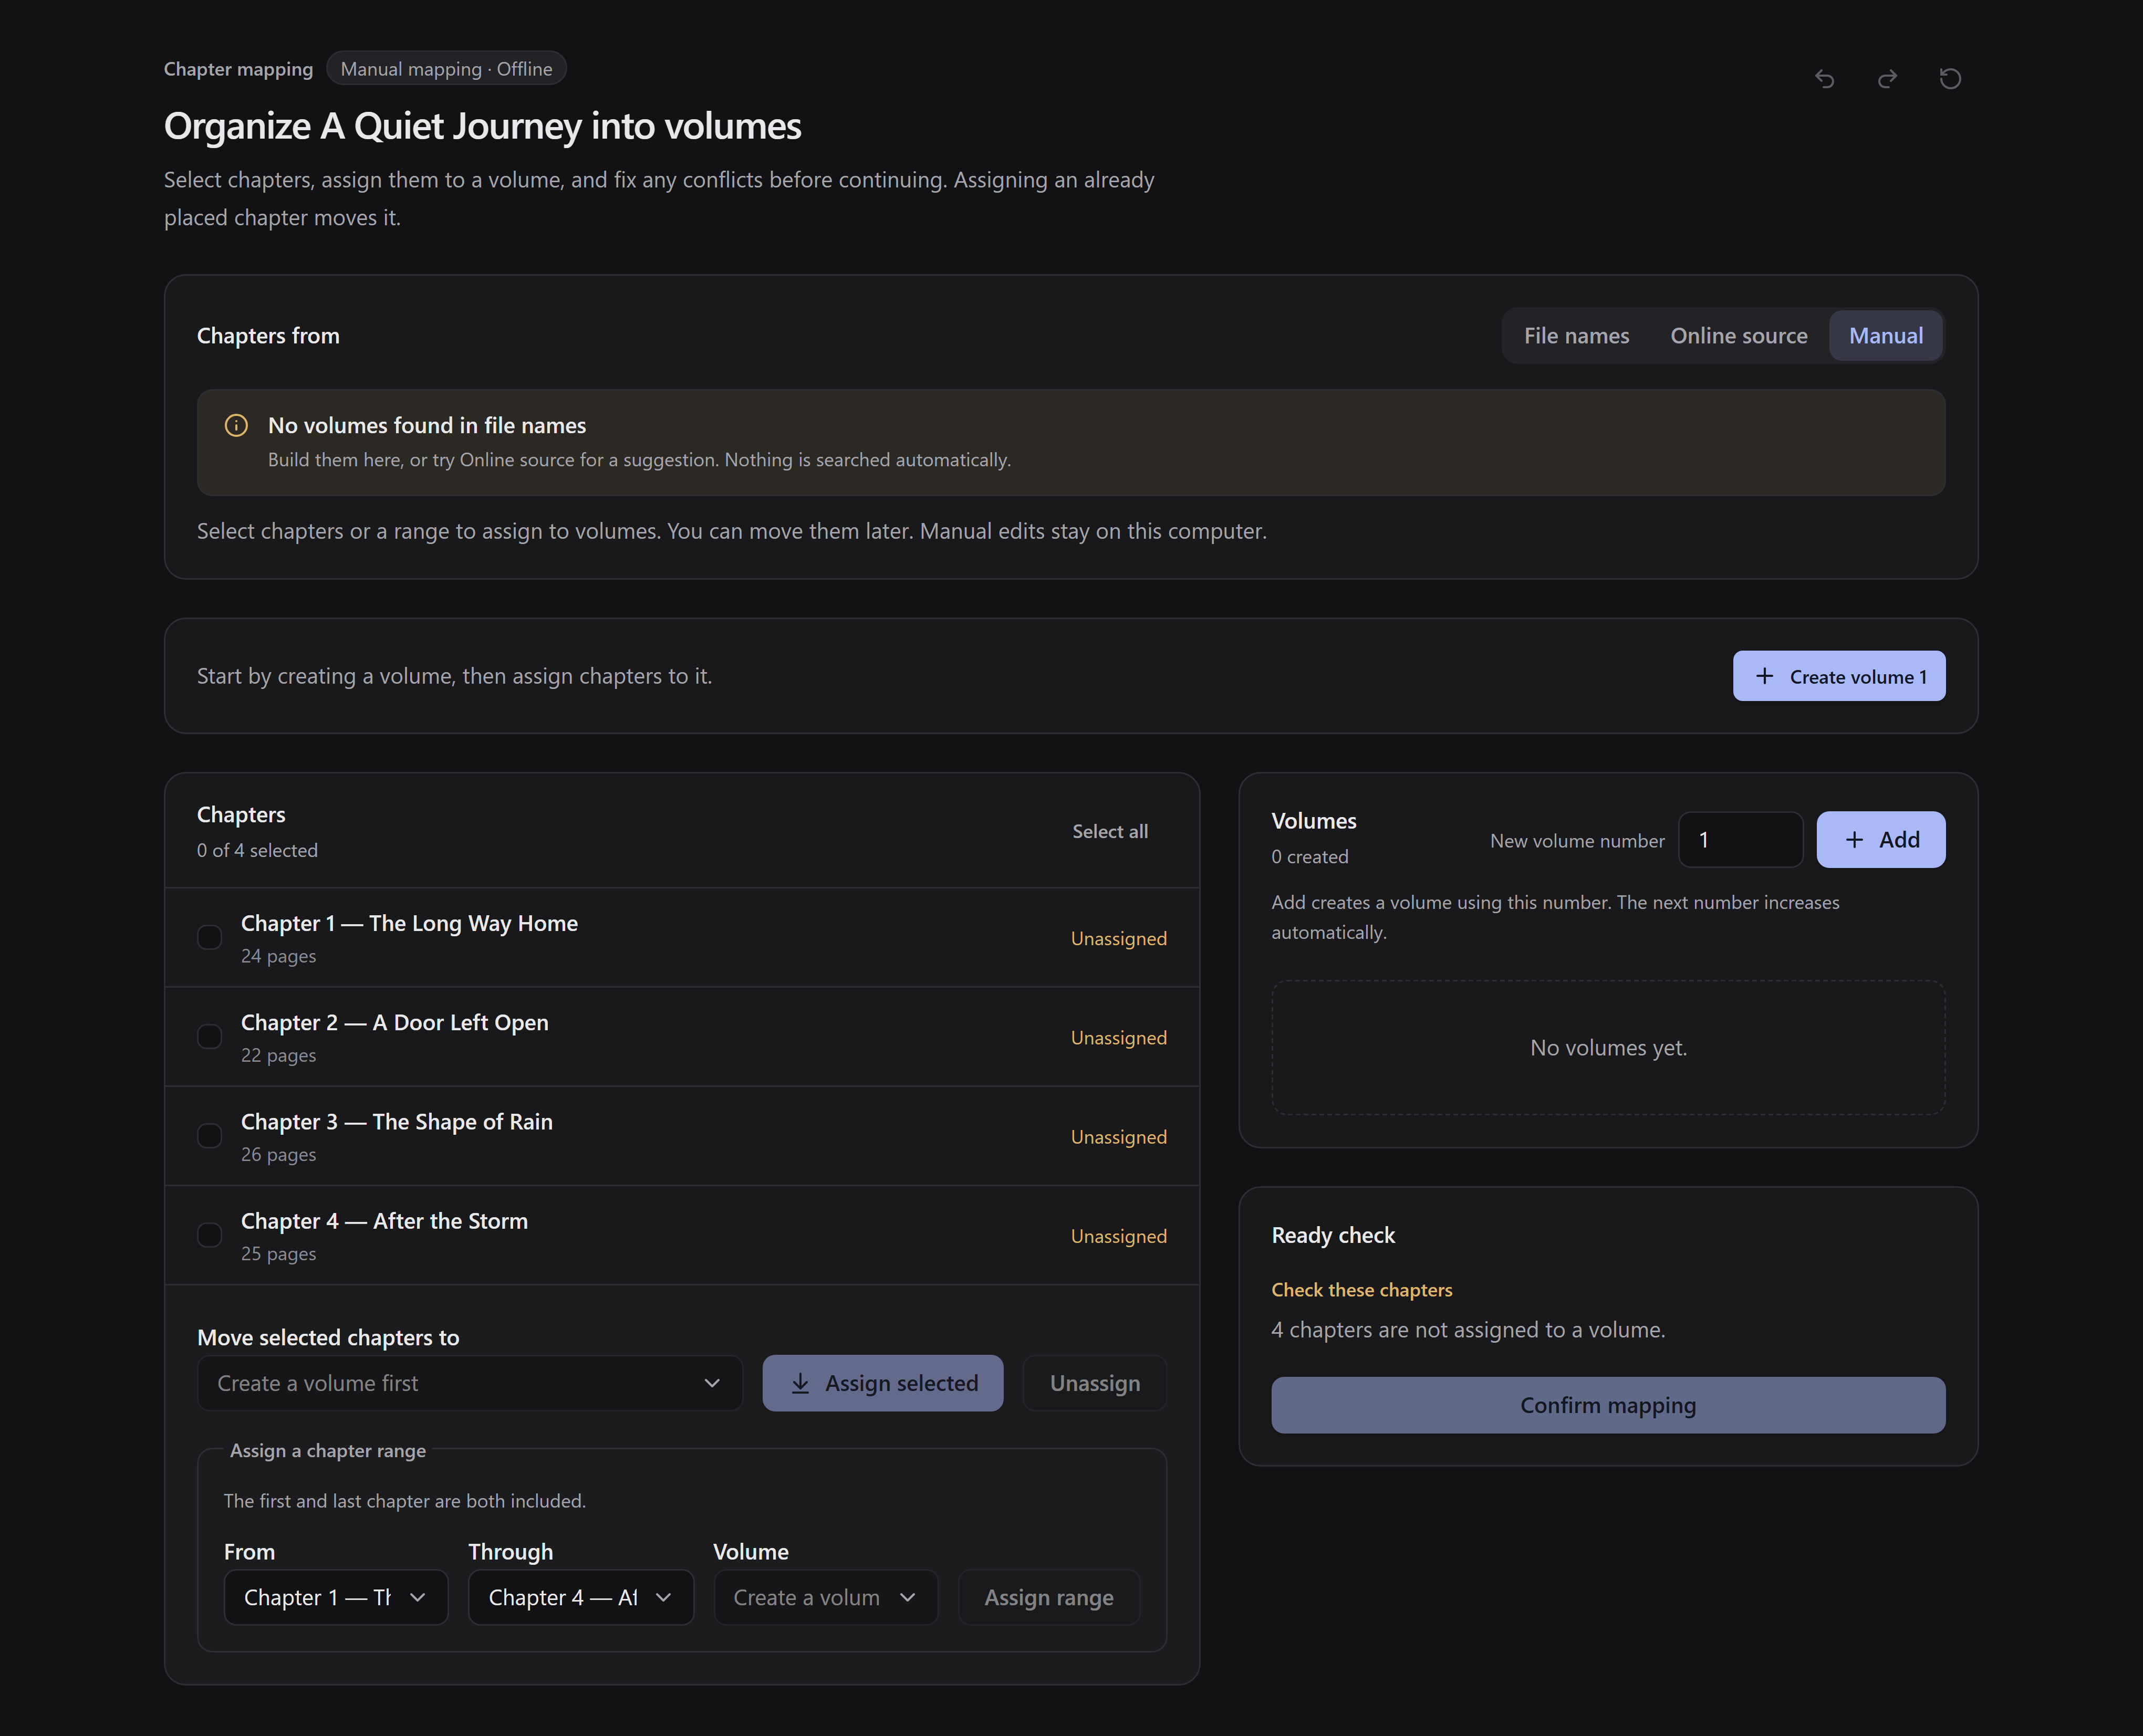Image resolution: width=2143 pixels, height=1736 pixels.
Task: Switch to the File names tab
Action: [x=1576, y=336]
